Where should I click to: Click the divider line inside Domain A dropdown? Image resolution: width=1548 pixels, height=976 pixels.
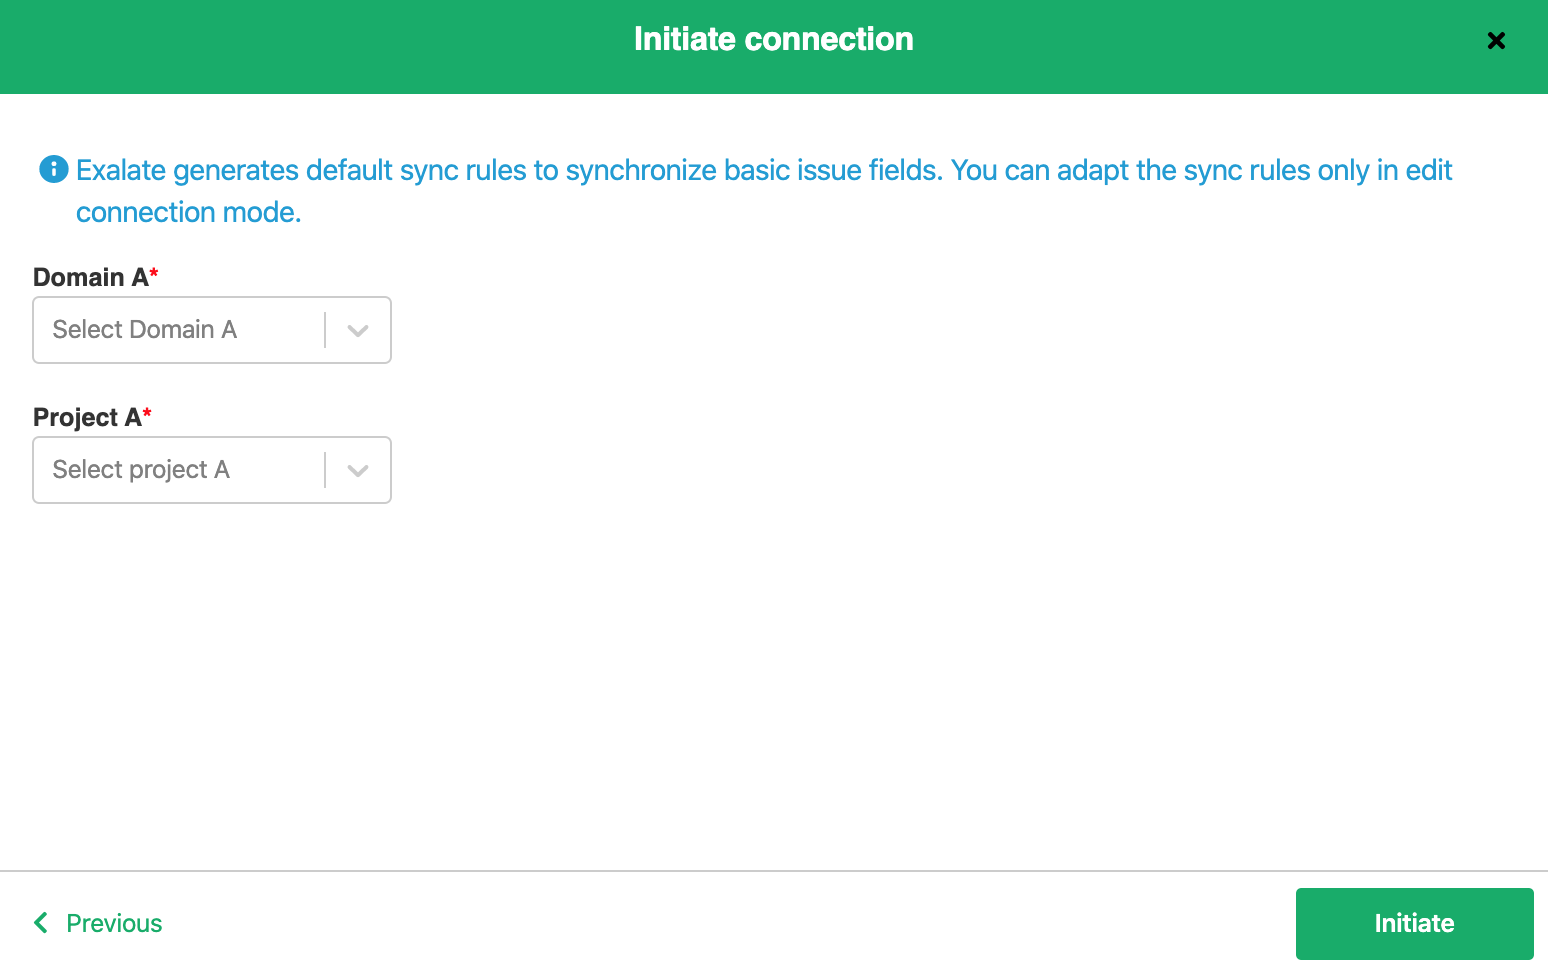coord(325,330)
